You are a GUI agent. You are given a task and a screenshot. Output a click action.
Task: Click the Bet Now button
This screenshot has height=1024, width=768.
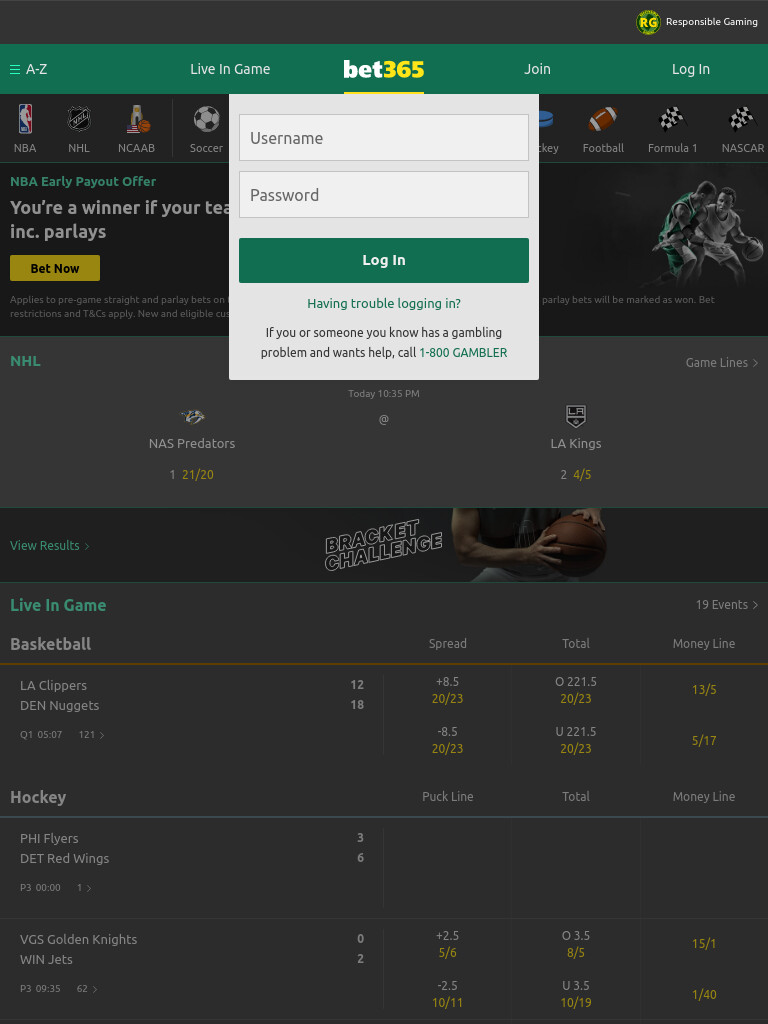click(x=55, y=268)
